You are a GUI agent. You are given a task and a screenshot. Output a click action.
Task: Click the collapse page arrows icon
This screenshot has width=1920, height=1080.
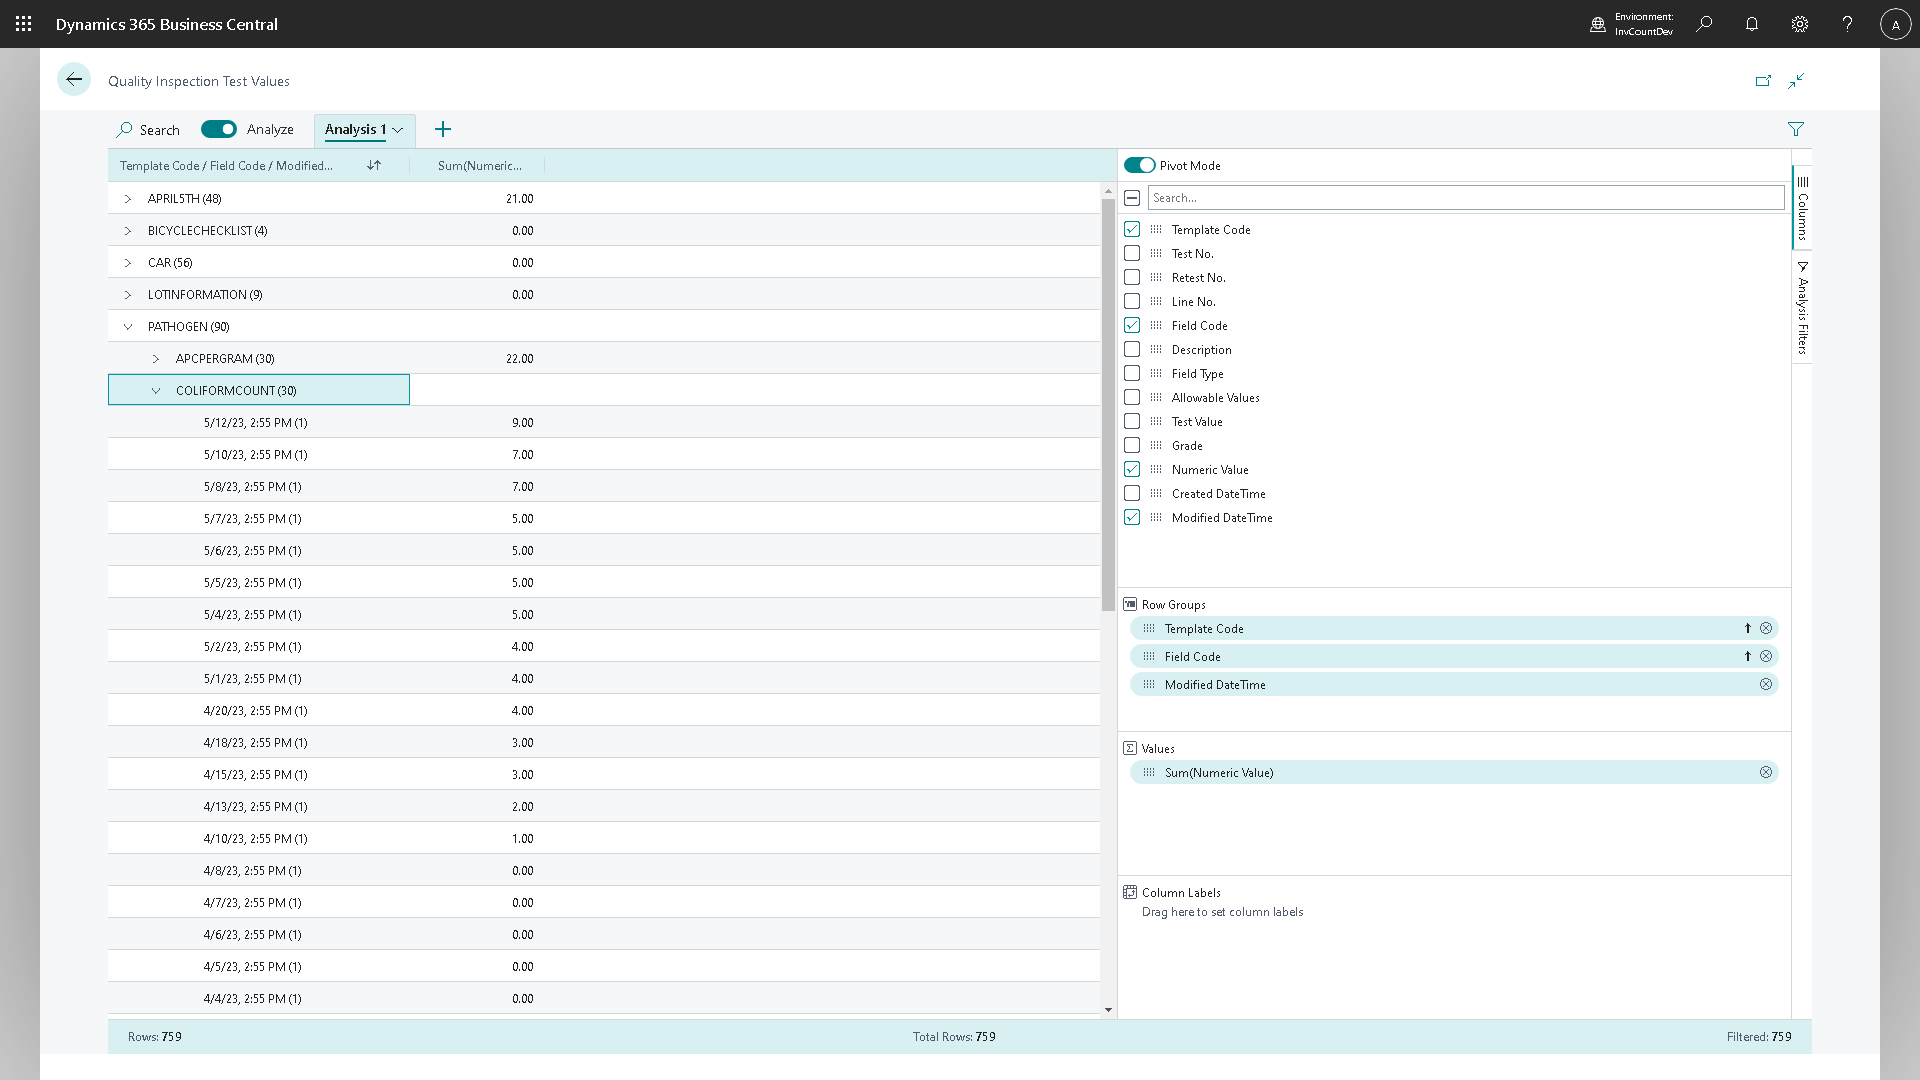click(x=1796, y=81)
